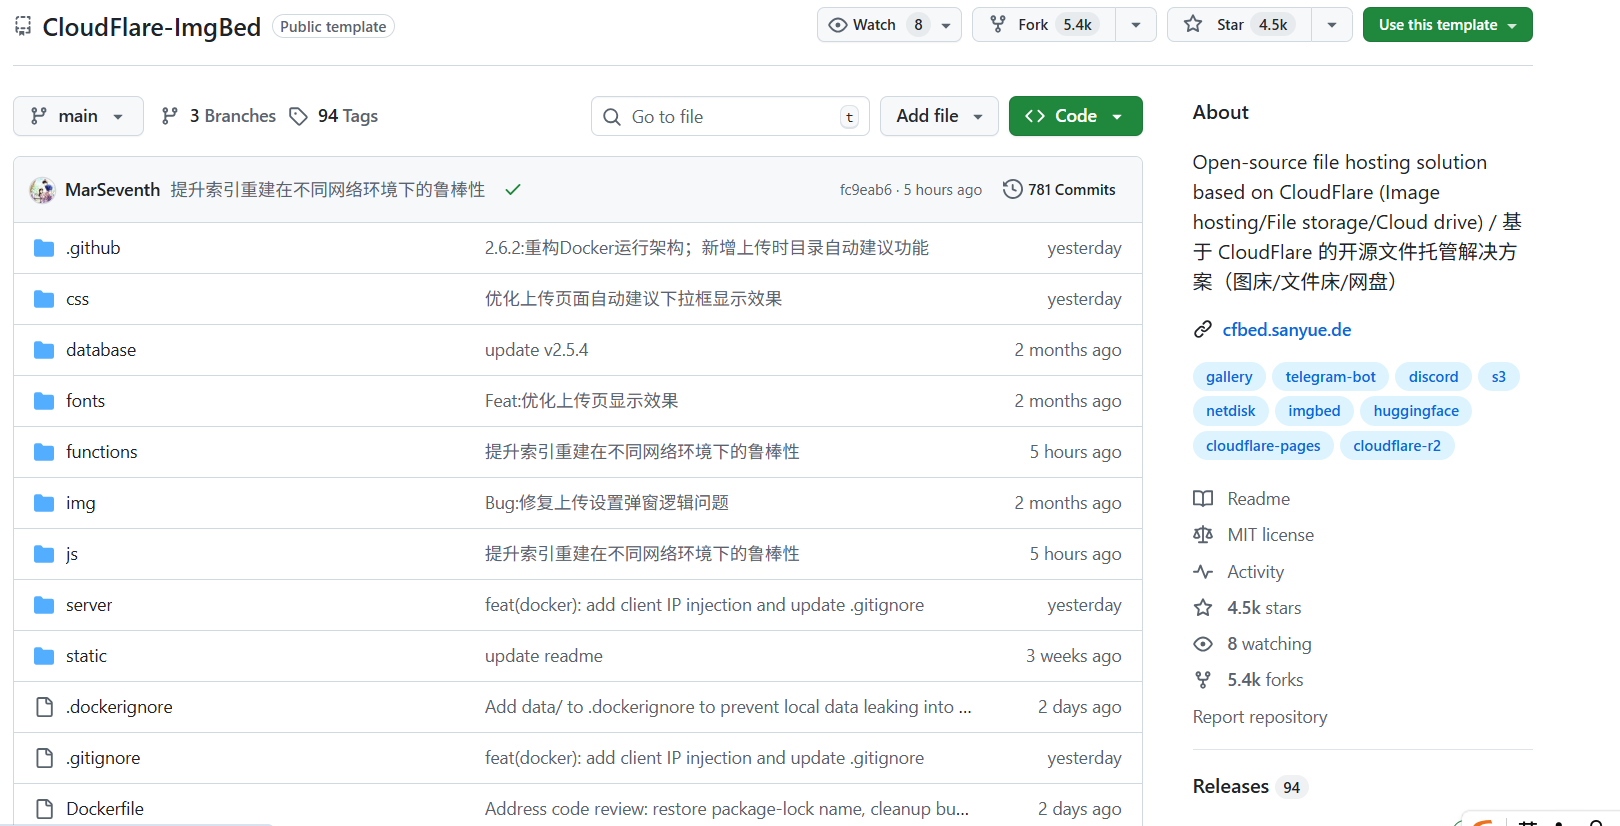Click the .dockerignore file icon
This screenshot has width=1620, height=826.
click(x=44, y=707)
